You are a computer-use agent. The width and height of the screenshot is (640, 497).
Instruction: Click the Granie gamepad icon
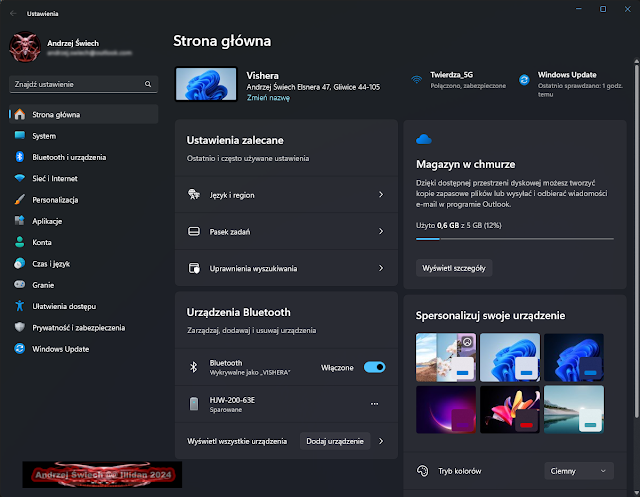pyautogui.click(x=20, y=284)
